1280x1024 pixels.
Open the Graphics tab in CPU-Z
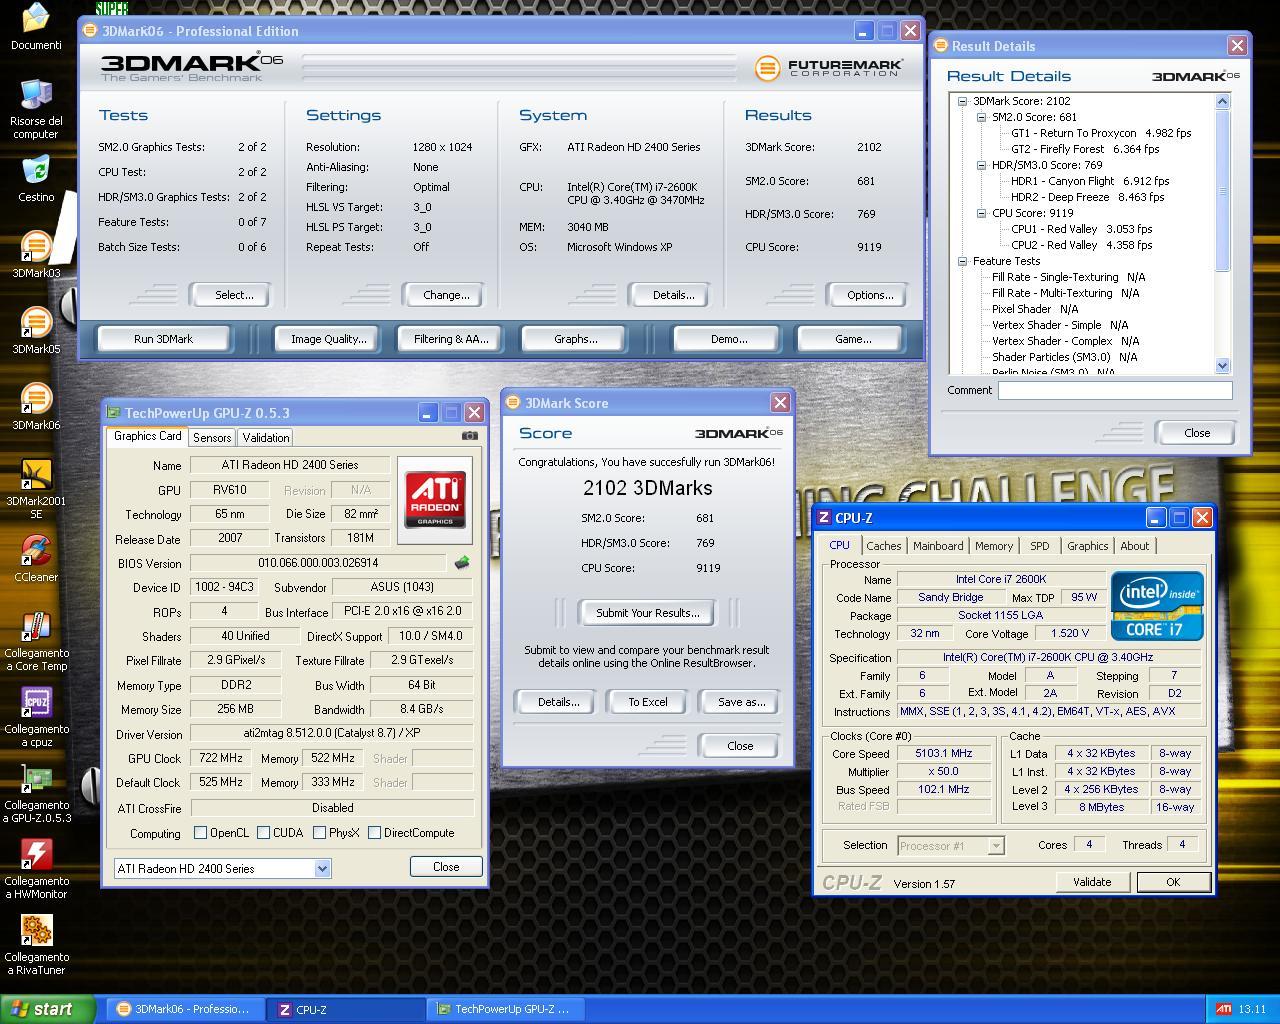pyautogui.click(x=1087, y=546)
